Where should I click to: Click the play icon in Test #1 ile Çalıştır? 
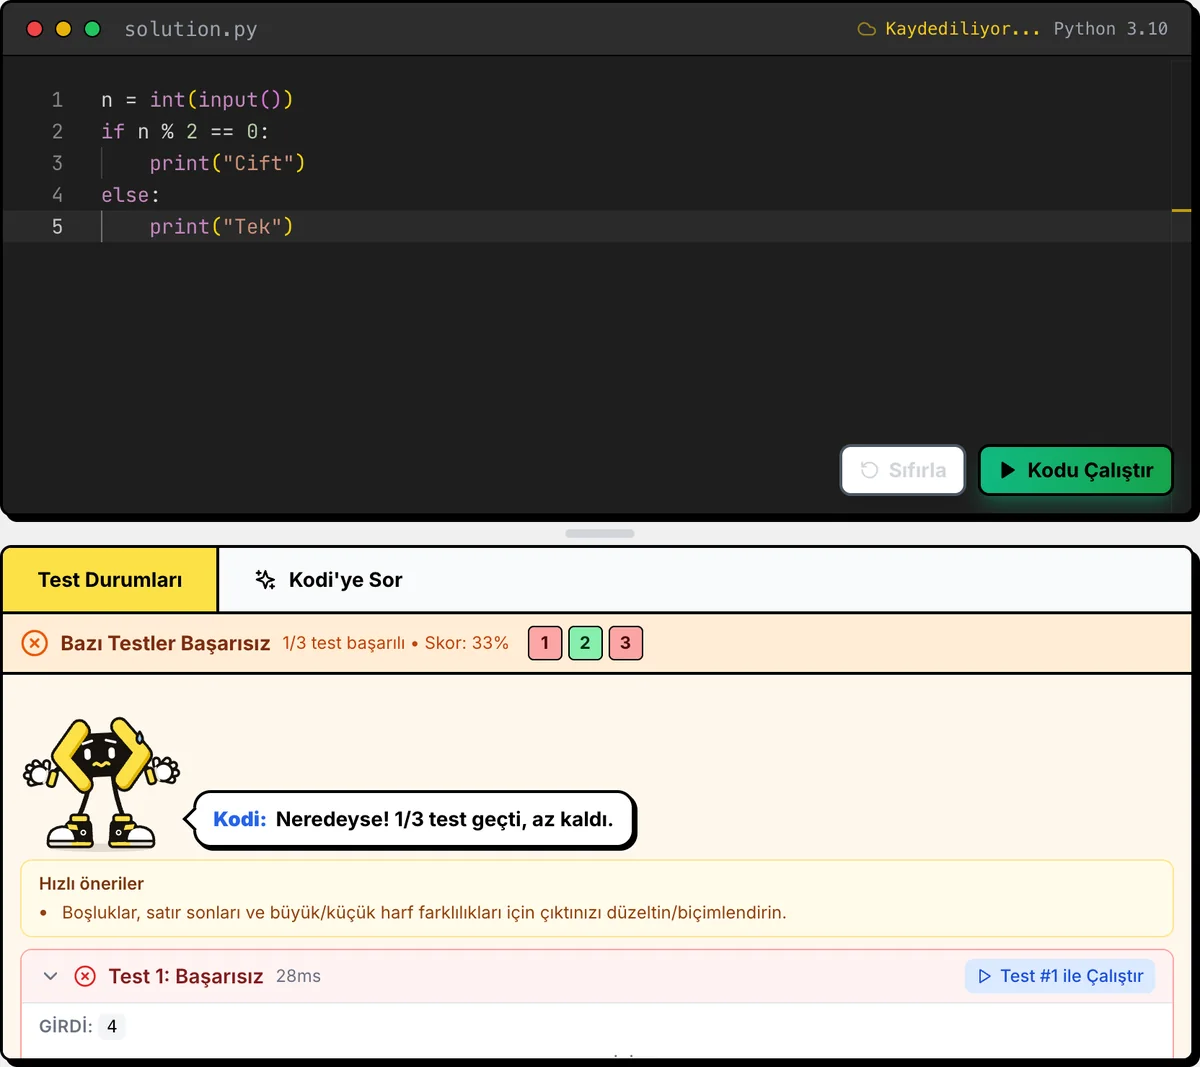985,976
